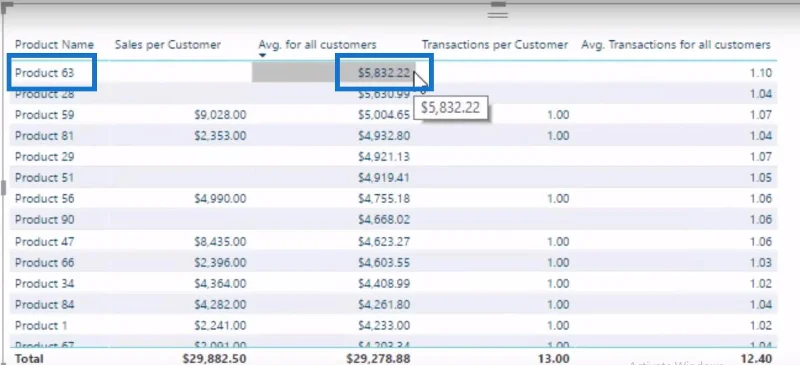Select the $2,396.00 sales value
Screen dimensions: 800x365
[220, 262]
